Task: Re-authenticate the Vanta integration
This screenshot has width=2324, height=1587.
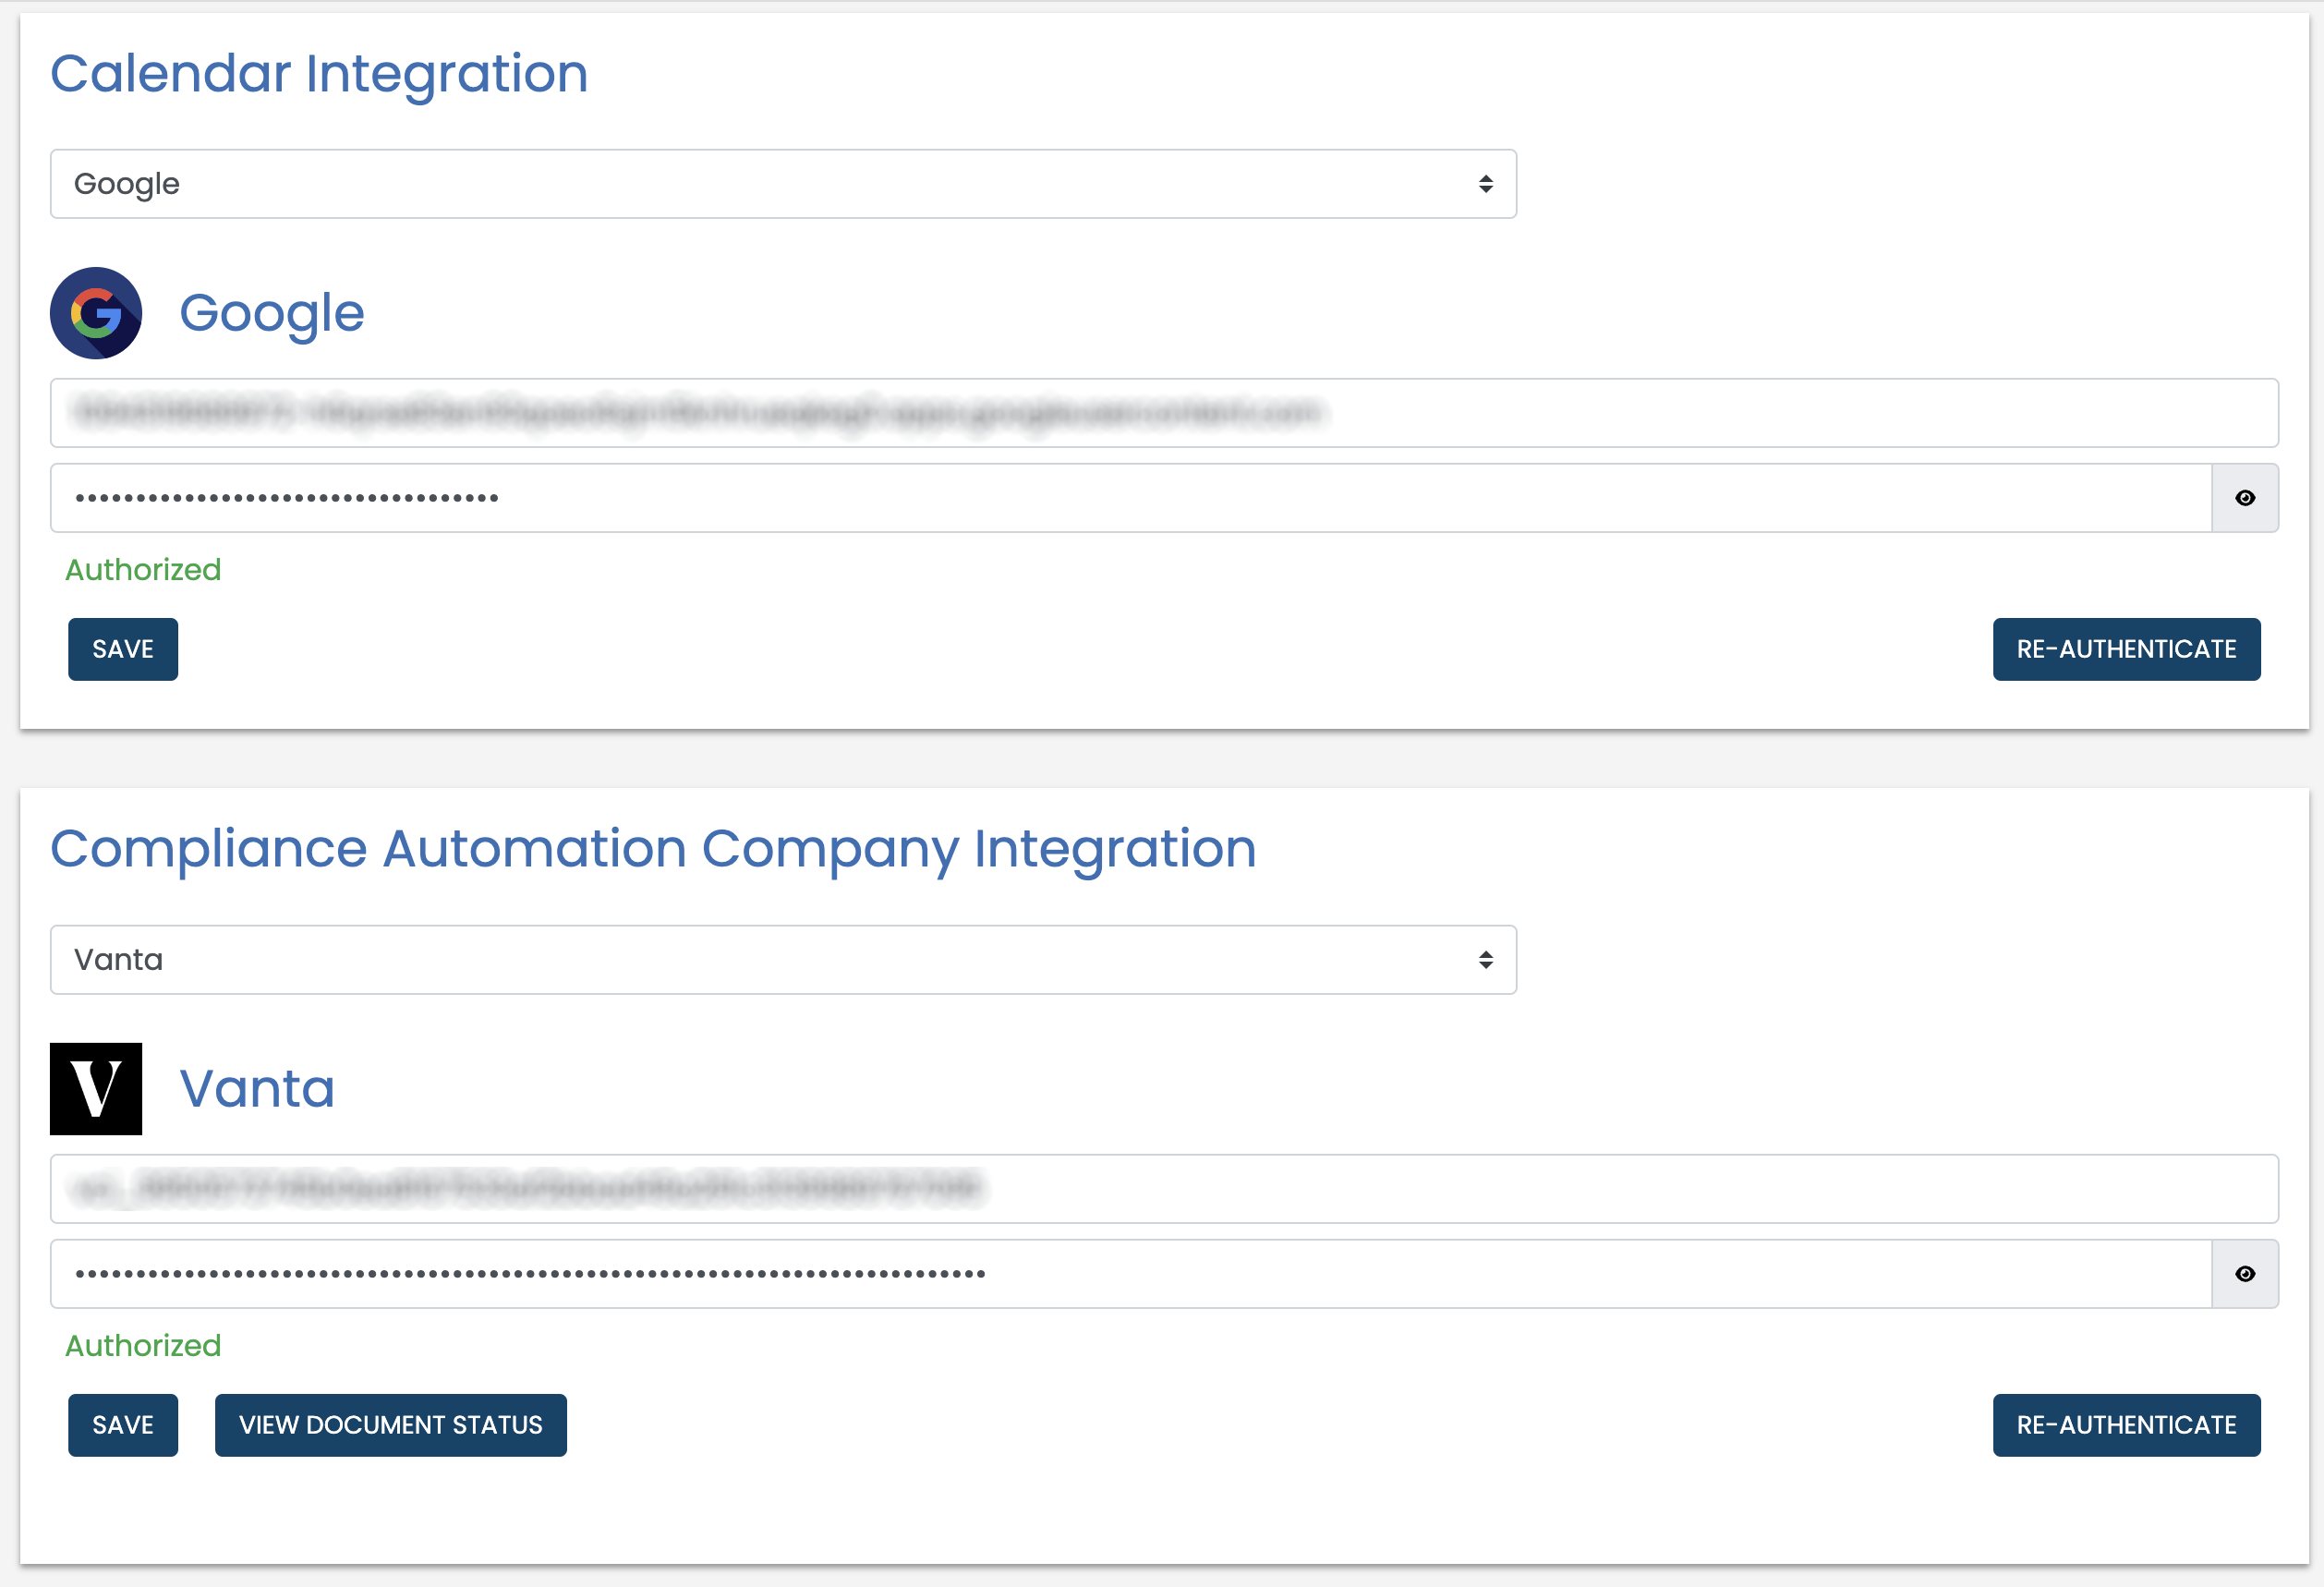Action: (2126, 1425)
